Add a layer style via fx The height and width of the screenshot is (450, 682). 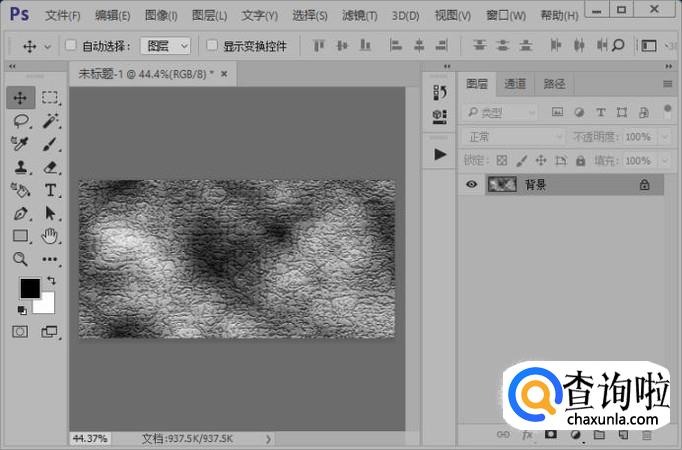(x=527, y=434)
